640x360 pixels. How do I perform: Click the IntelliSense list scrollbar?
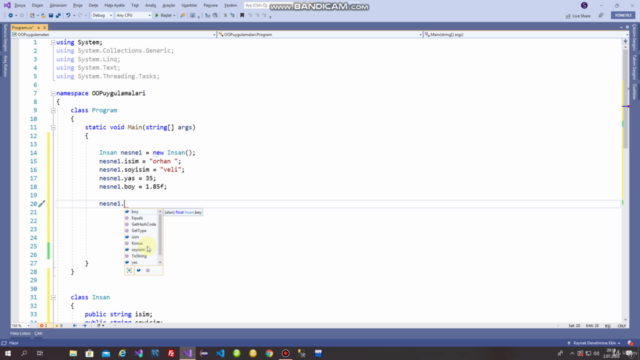tap(160, 237)
